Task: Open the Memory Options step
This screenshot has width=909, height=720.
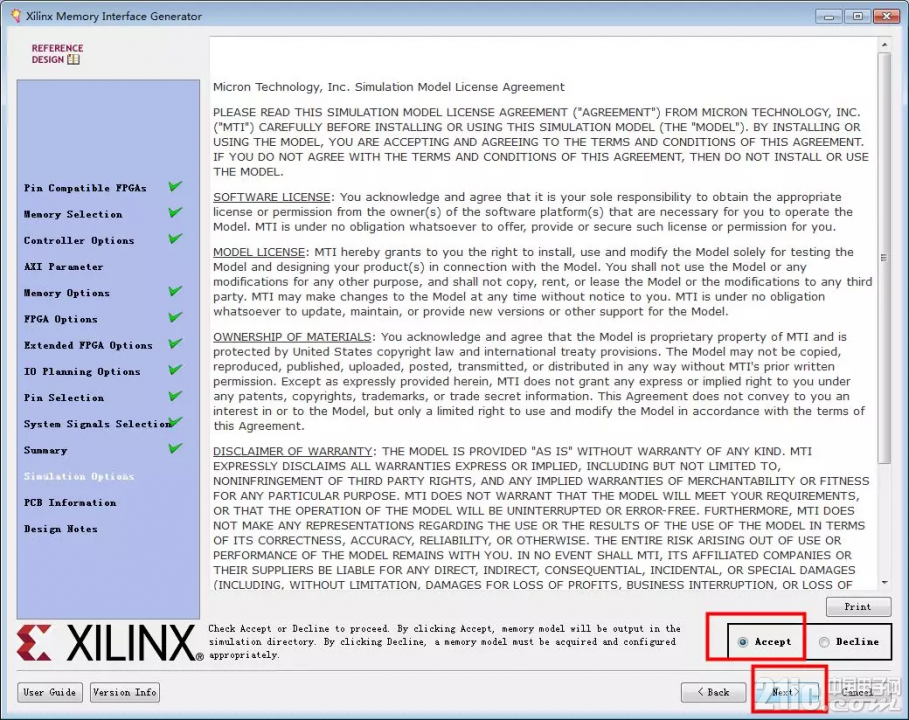Action: pos(67,293)
